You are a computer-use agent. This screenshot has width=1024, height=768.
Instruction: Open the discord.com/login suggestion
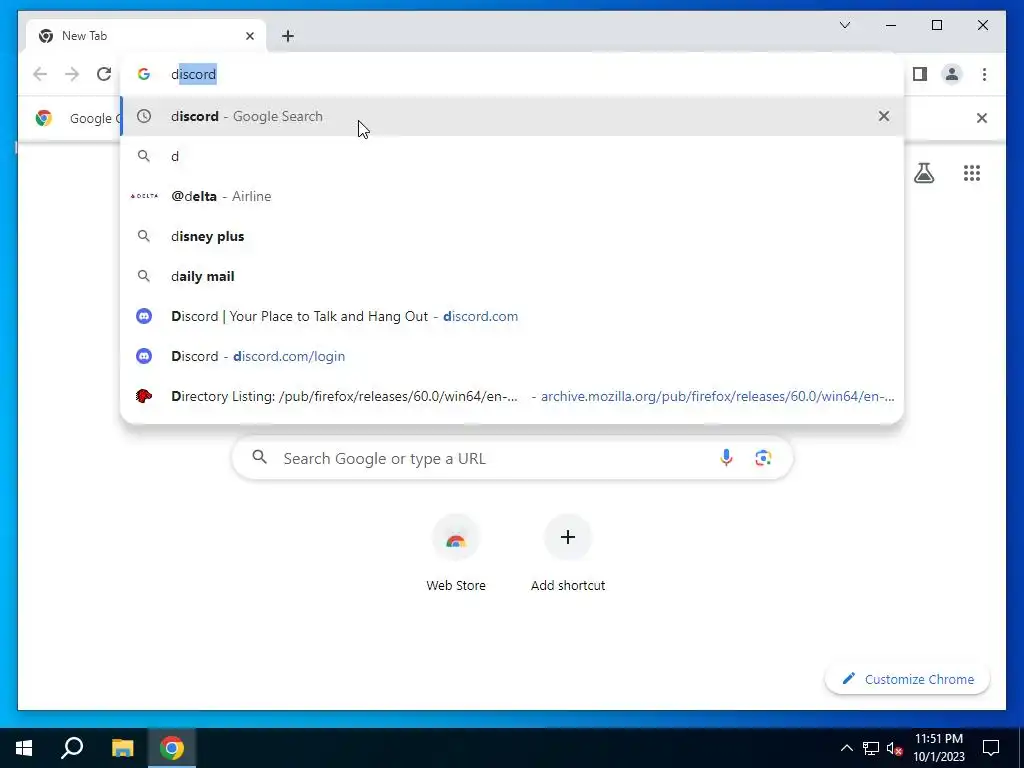pyautogui.click(x=512, y=356)
